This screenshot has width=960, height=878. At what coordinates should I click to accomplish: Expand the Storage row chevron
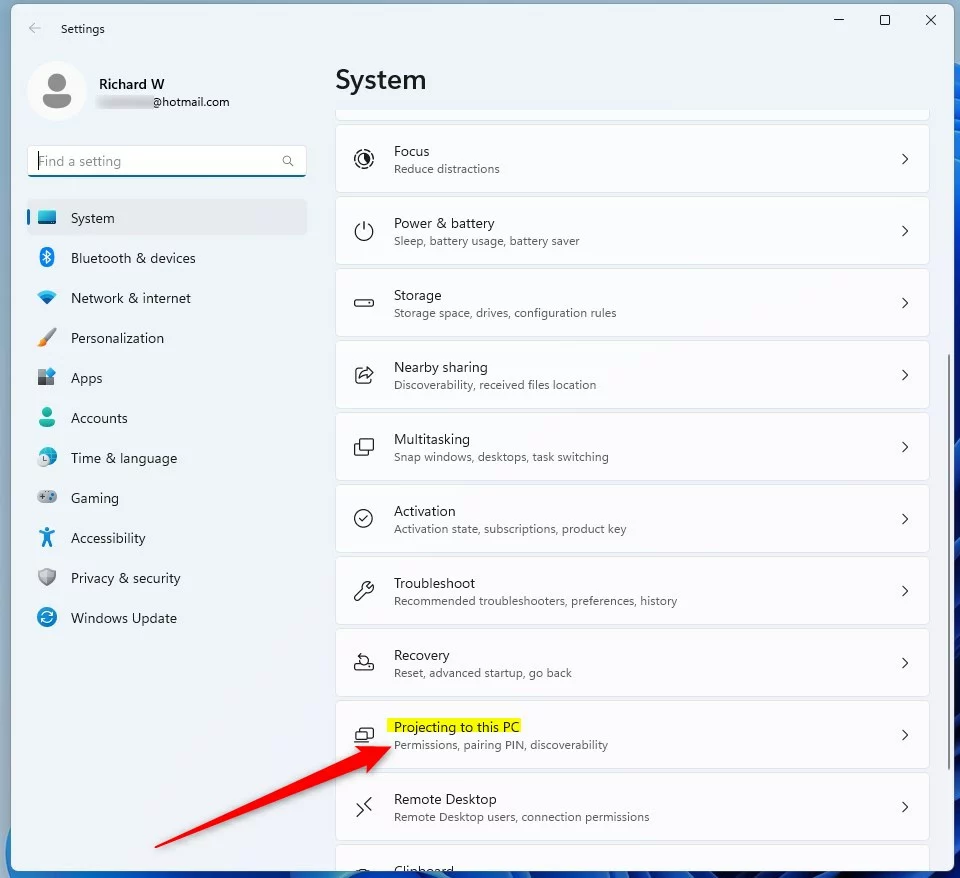pos(904,303)
